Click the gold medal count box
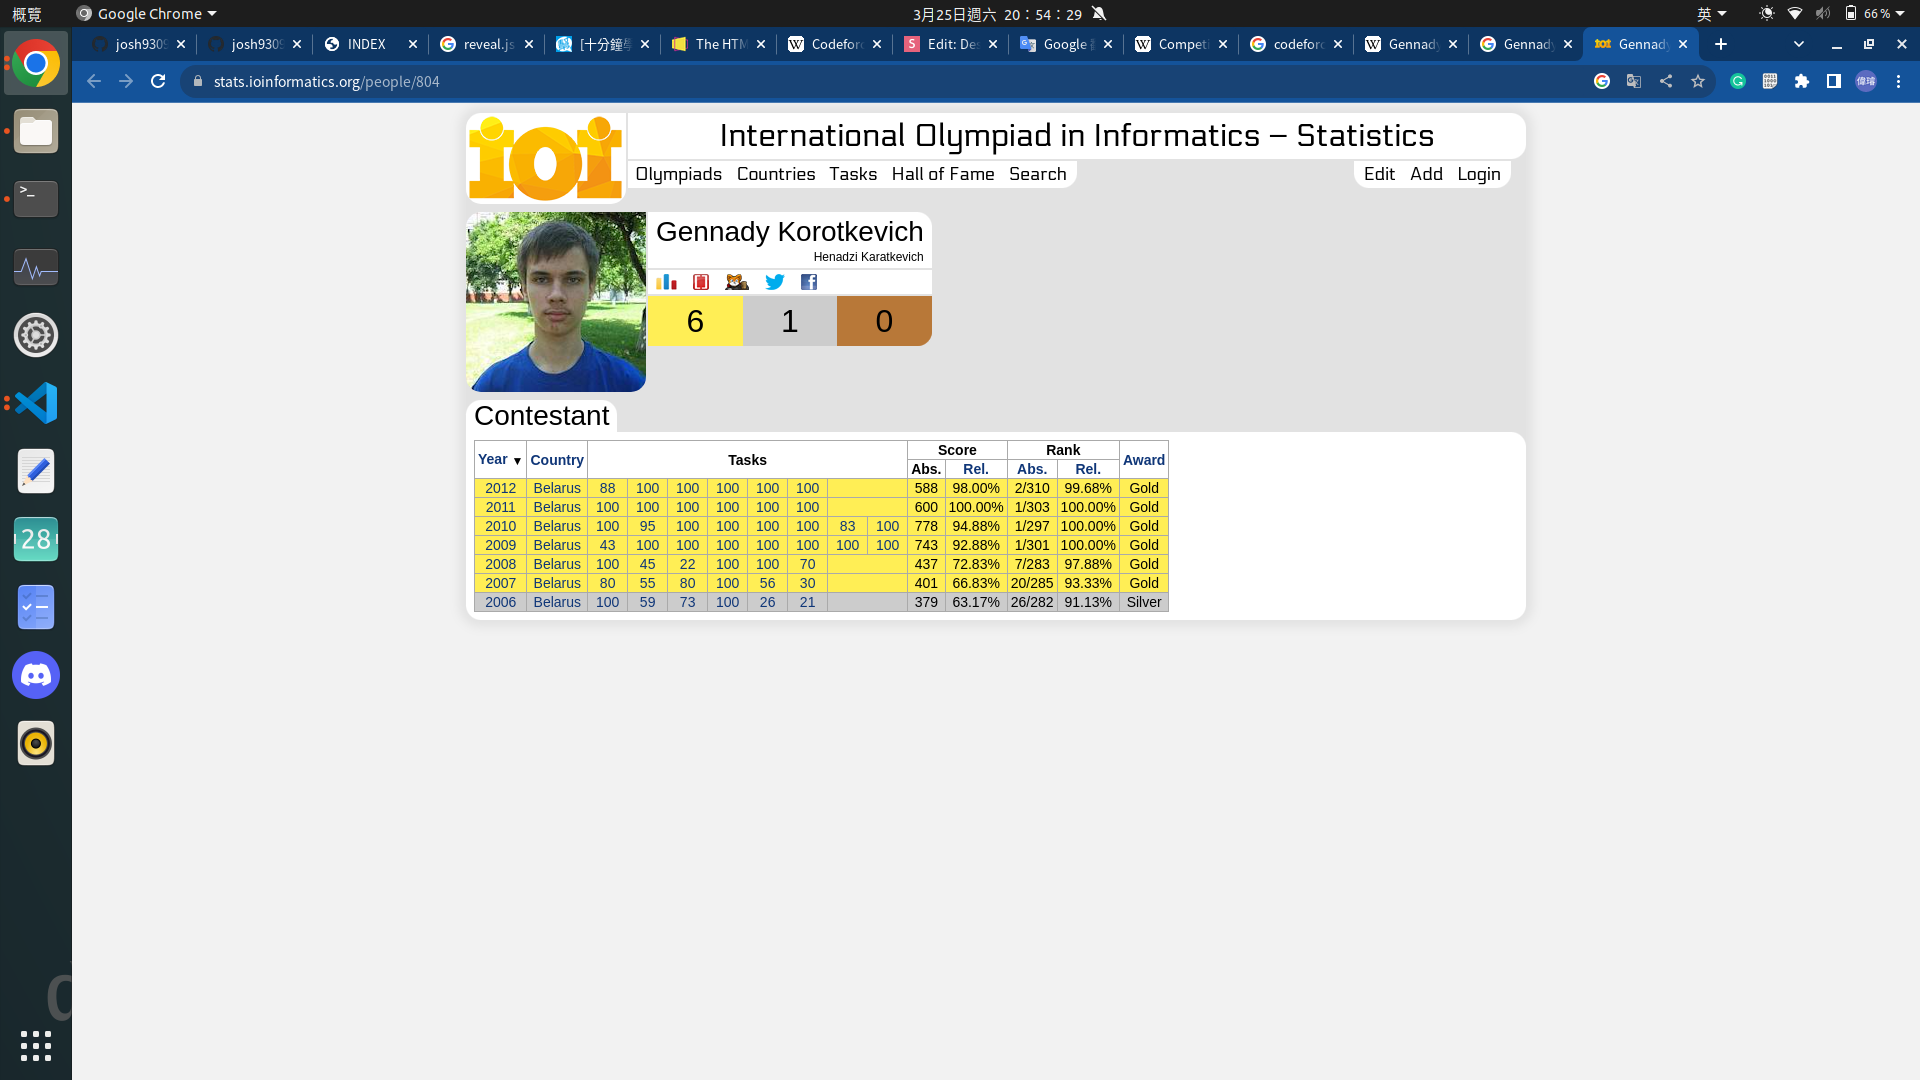Image resolution: width=1920 pixels, height=1080 pixels. tap(695, 321)
